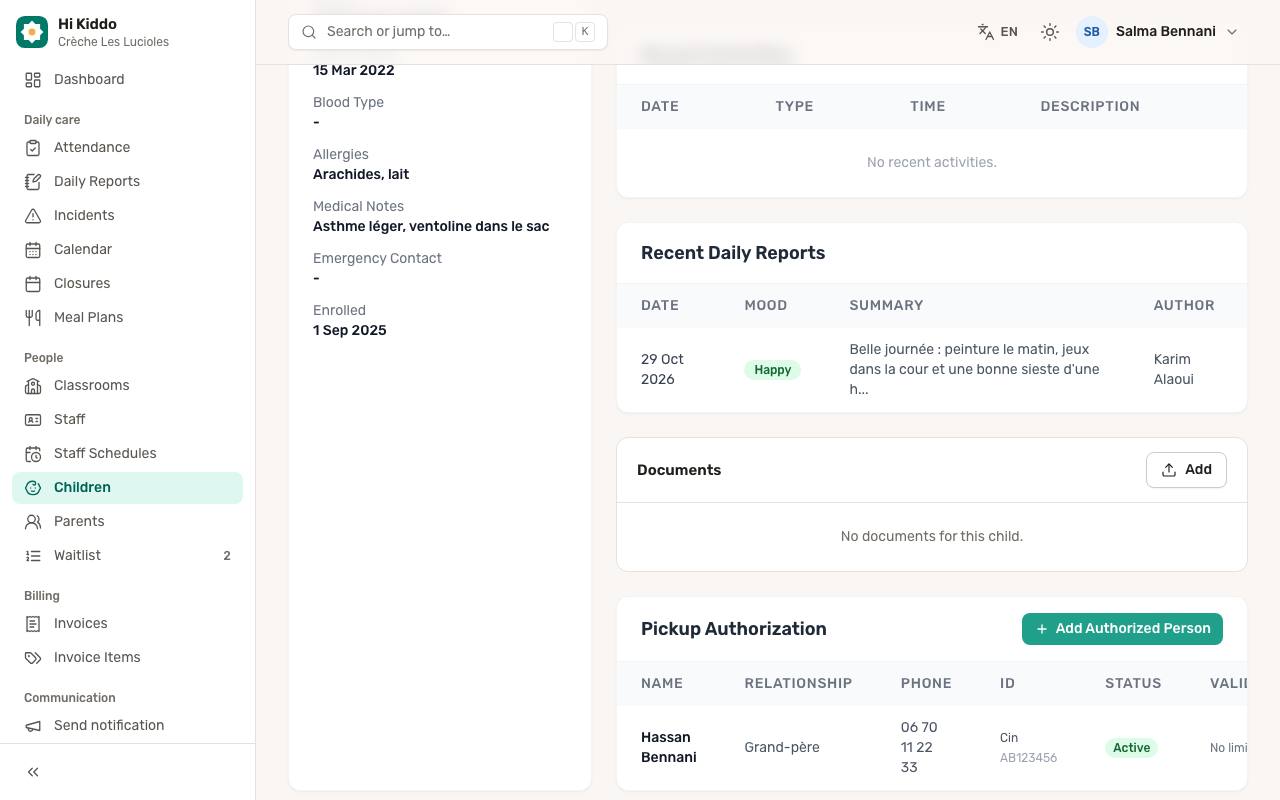Click the Calendar icon in sidebar
This screenshot has width=1280, height=800.
coord(33,249)
